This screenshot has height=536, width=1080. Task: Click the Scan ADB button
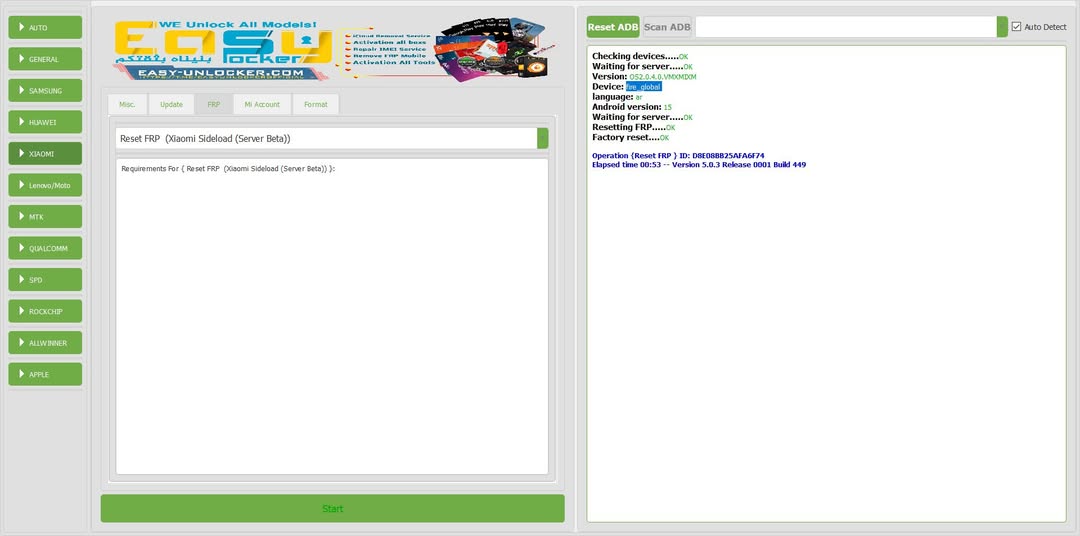(667, 27)
